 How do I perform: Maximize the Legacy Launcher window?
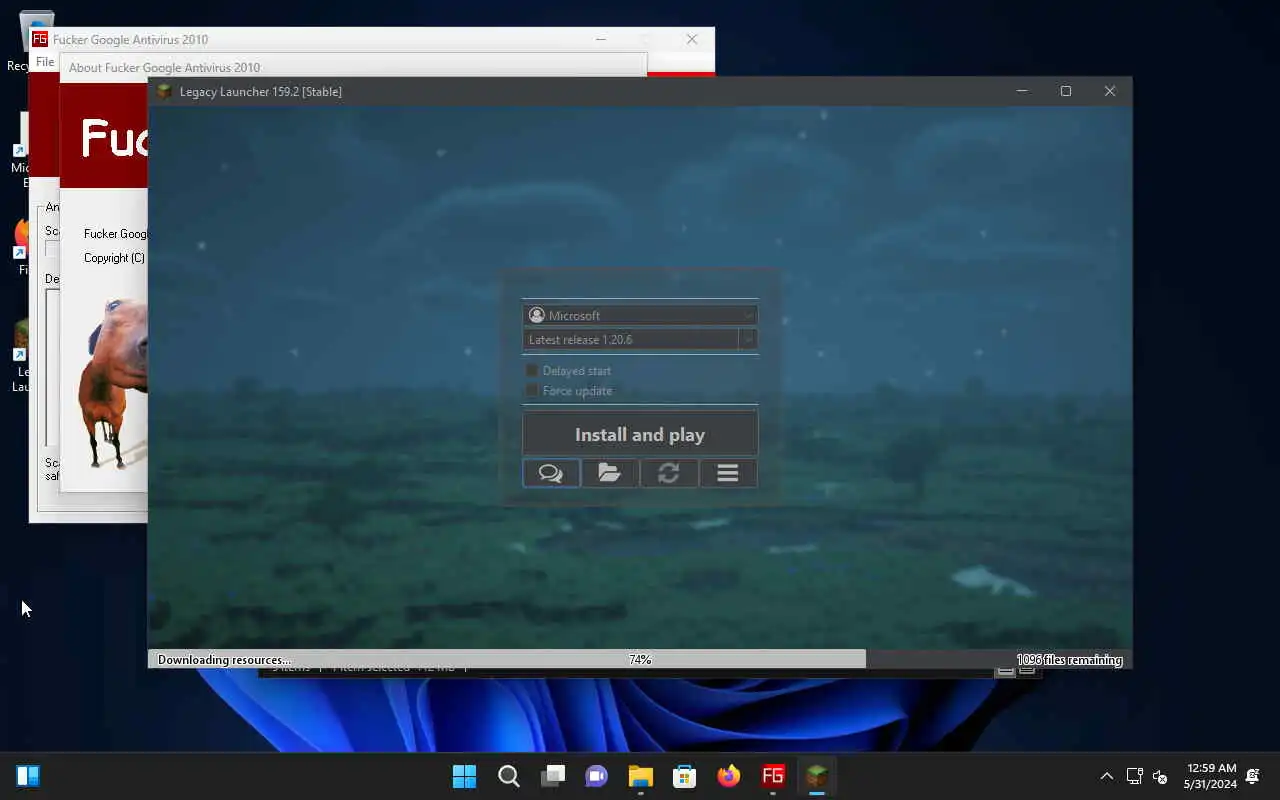tap(1066, 91)
